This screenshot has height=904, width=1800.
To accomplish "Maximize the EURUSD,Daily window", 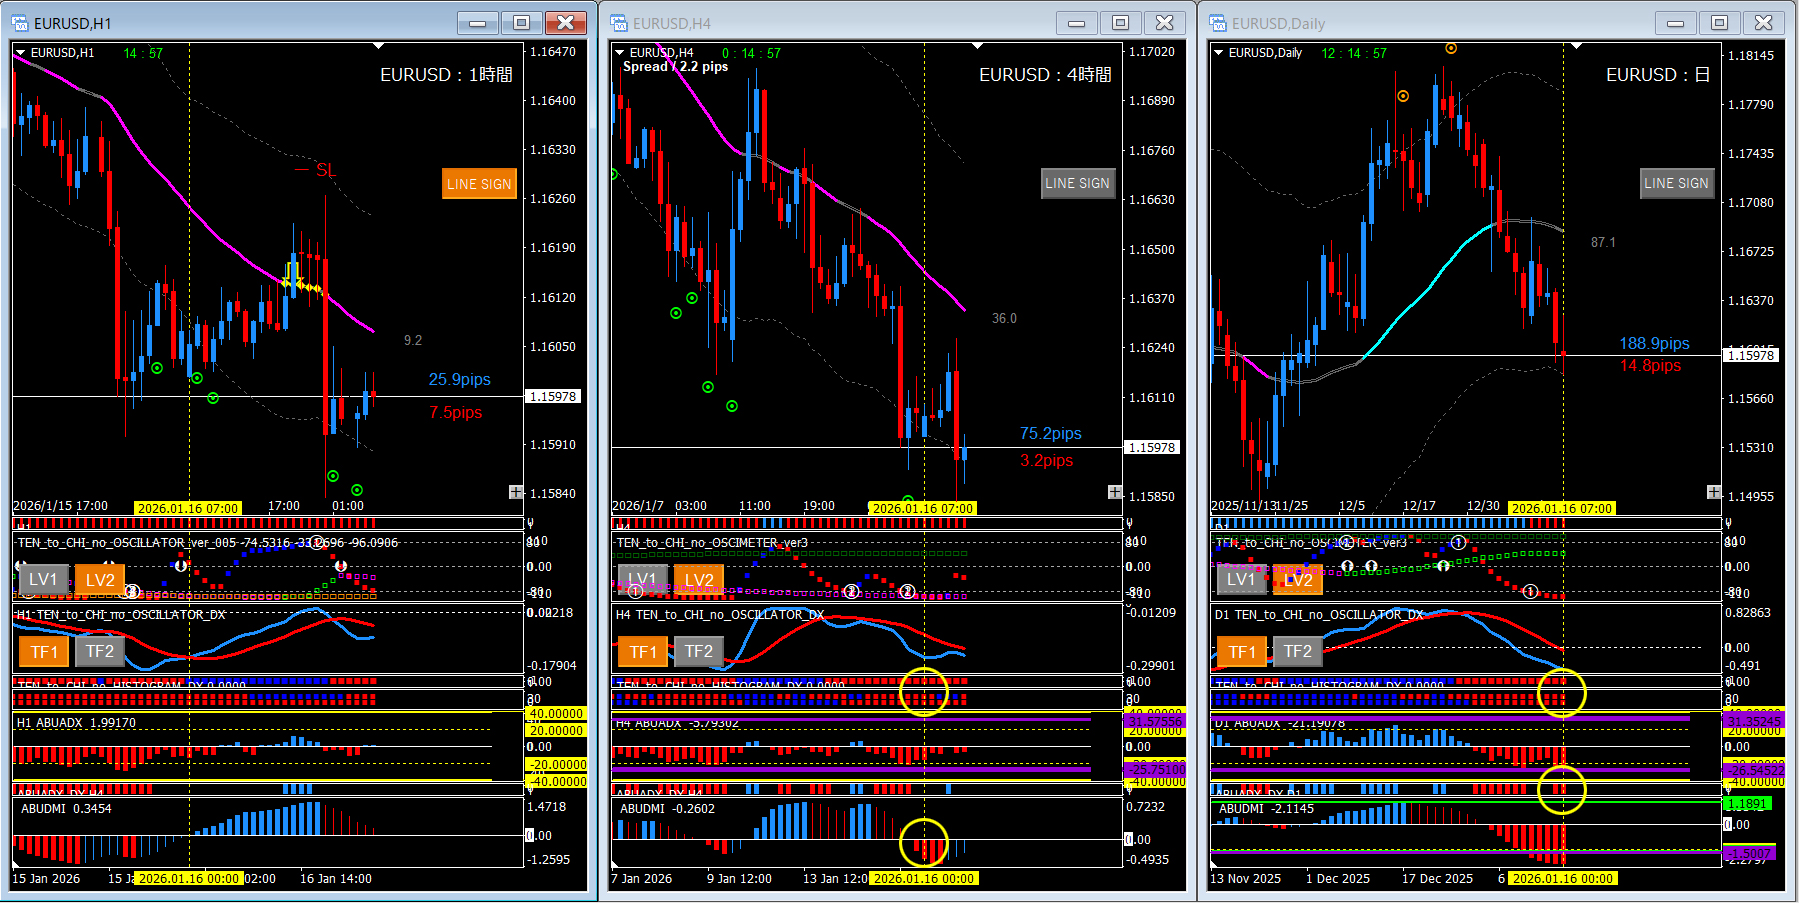I will coord(1720,22).
